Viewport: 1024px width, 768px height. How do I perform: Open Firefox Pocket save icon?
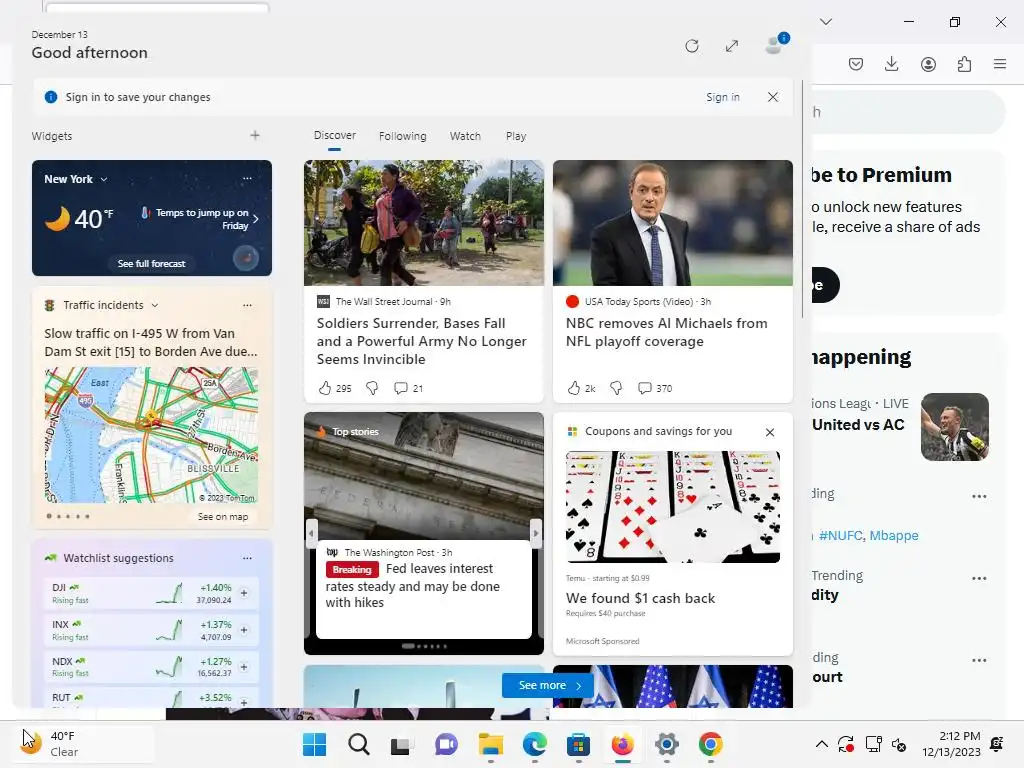(x=856, y=64)
